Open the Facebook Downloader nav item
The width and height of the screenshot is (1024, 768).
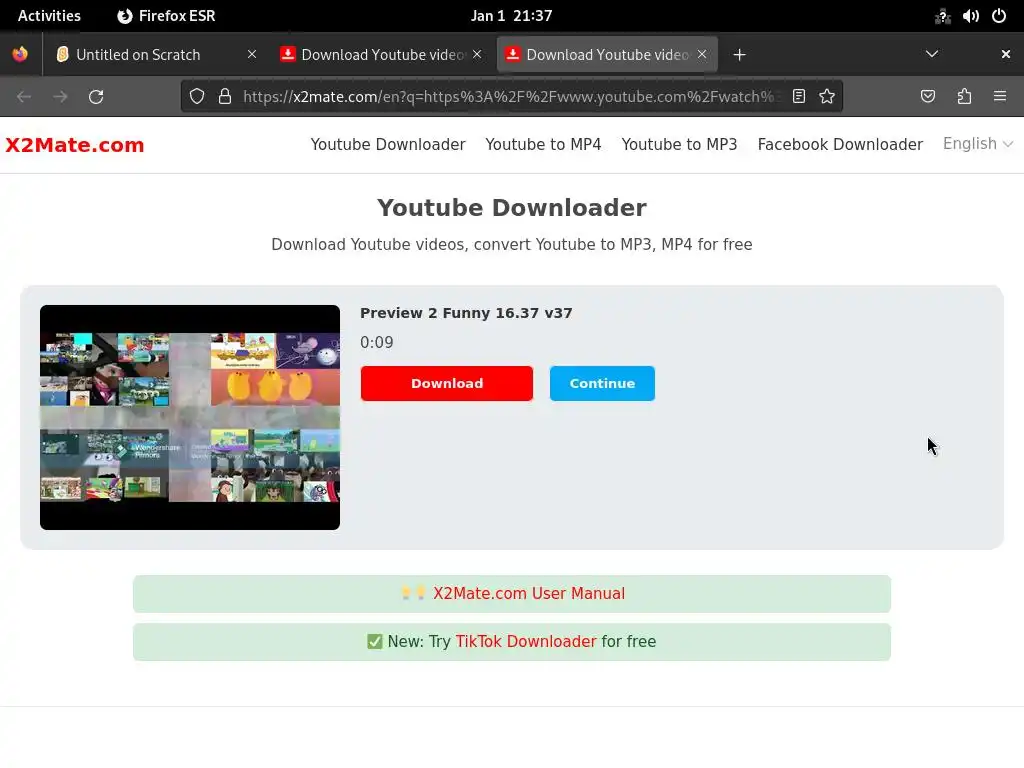coord(840,144)
